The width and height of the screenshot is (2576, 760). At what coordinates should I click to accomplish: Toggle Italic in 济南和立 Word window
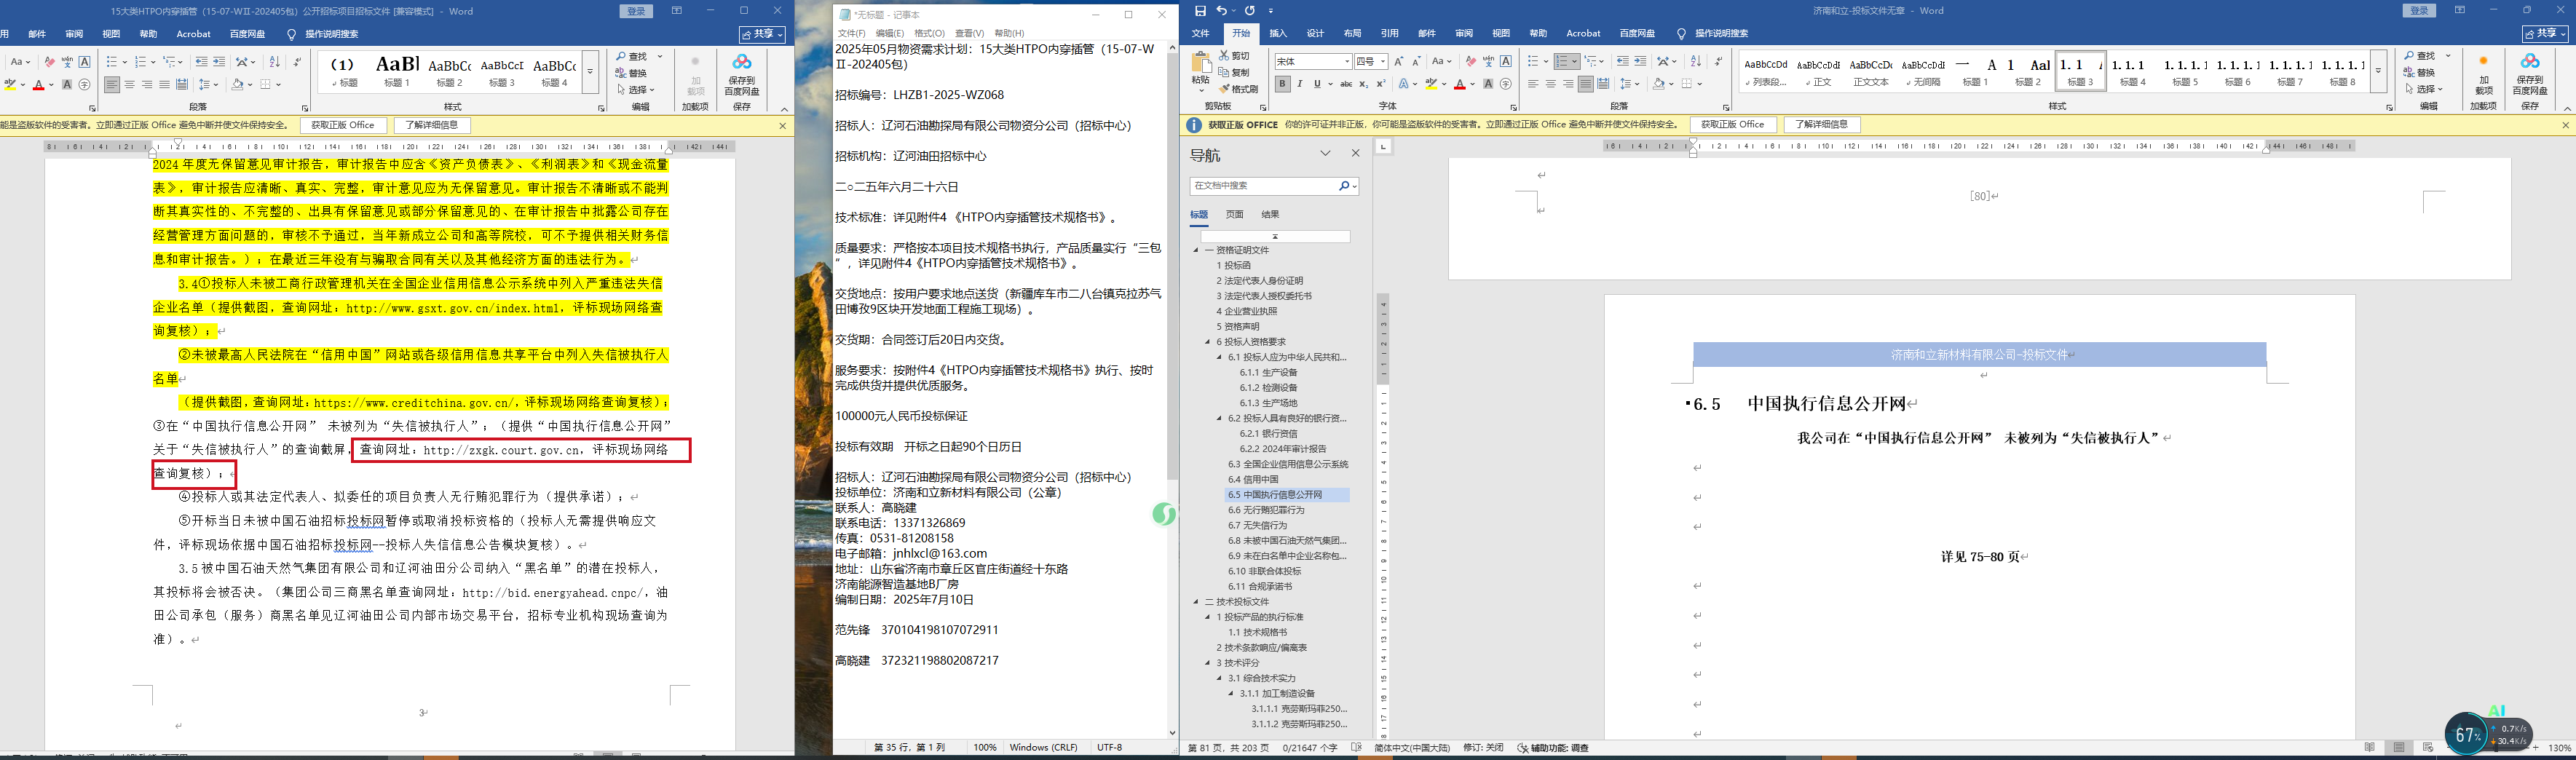tap(1300, 84)
